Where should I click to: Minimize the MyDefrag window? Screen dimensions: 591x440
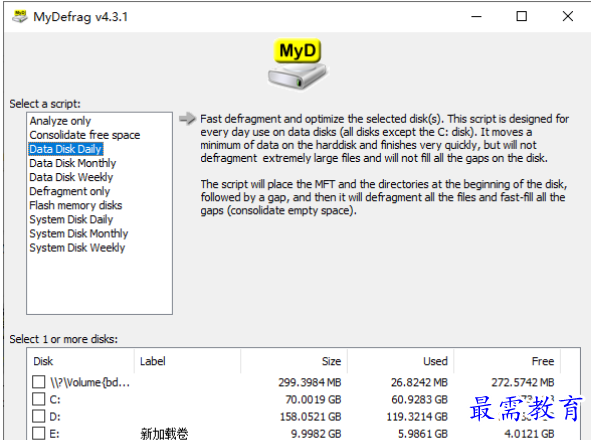click(x=476, y=16)
